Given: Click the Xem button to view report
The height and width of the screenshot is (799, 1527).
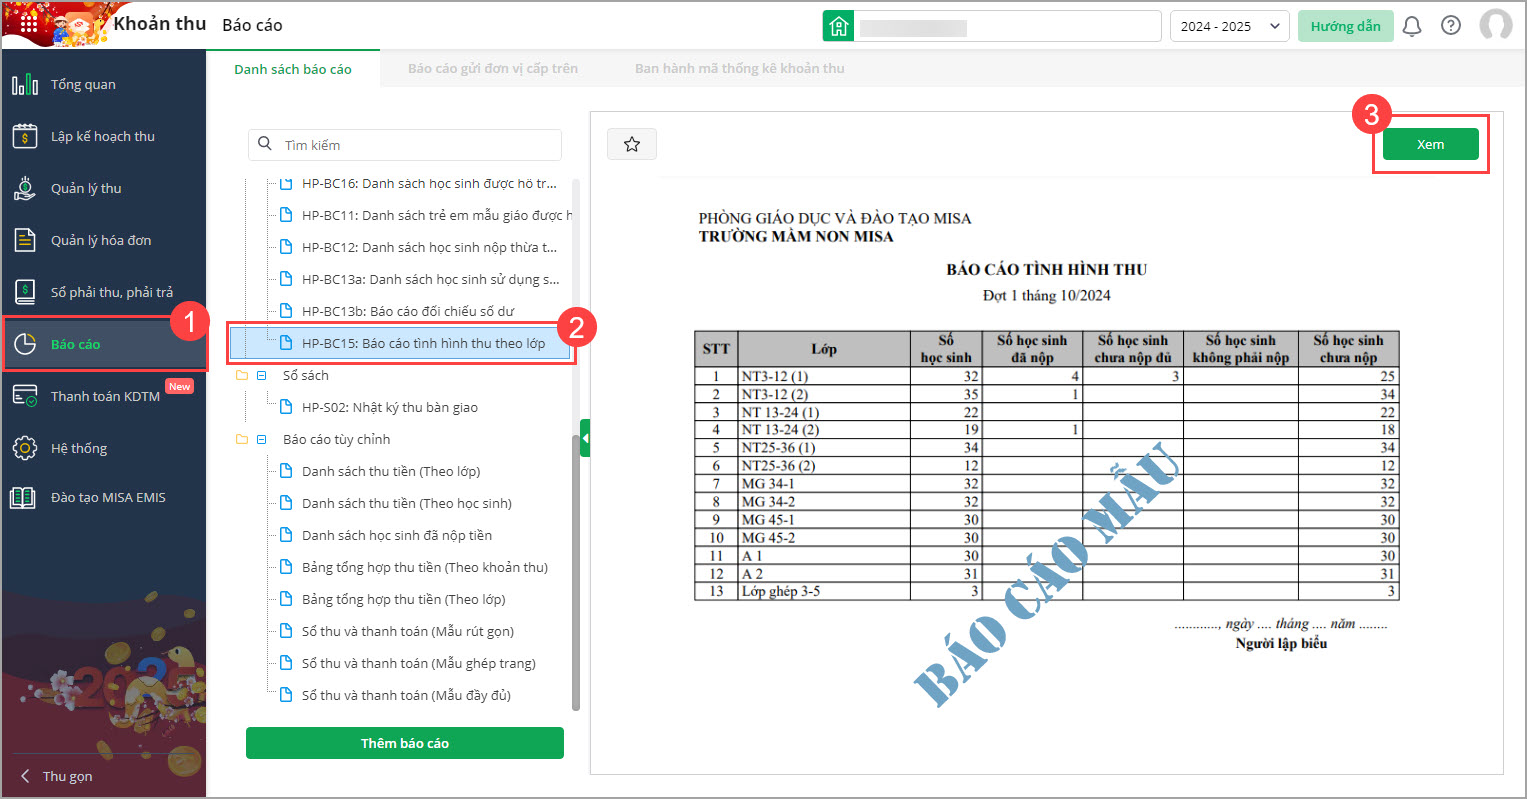Looking at the screenshot, I should coord(1430,144).
